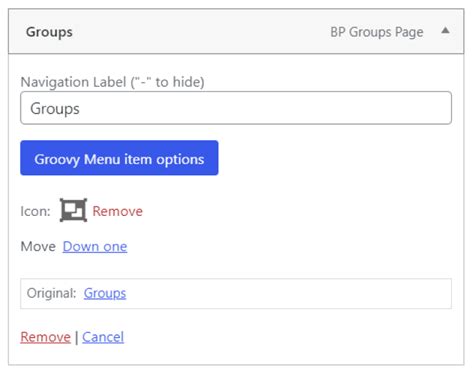The width and height of the screenshot is (474, 372).
Task: Click the 'Icon:' label text
Action: click(35, 211)
